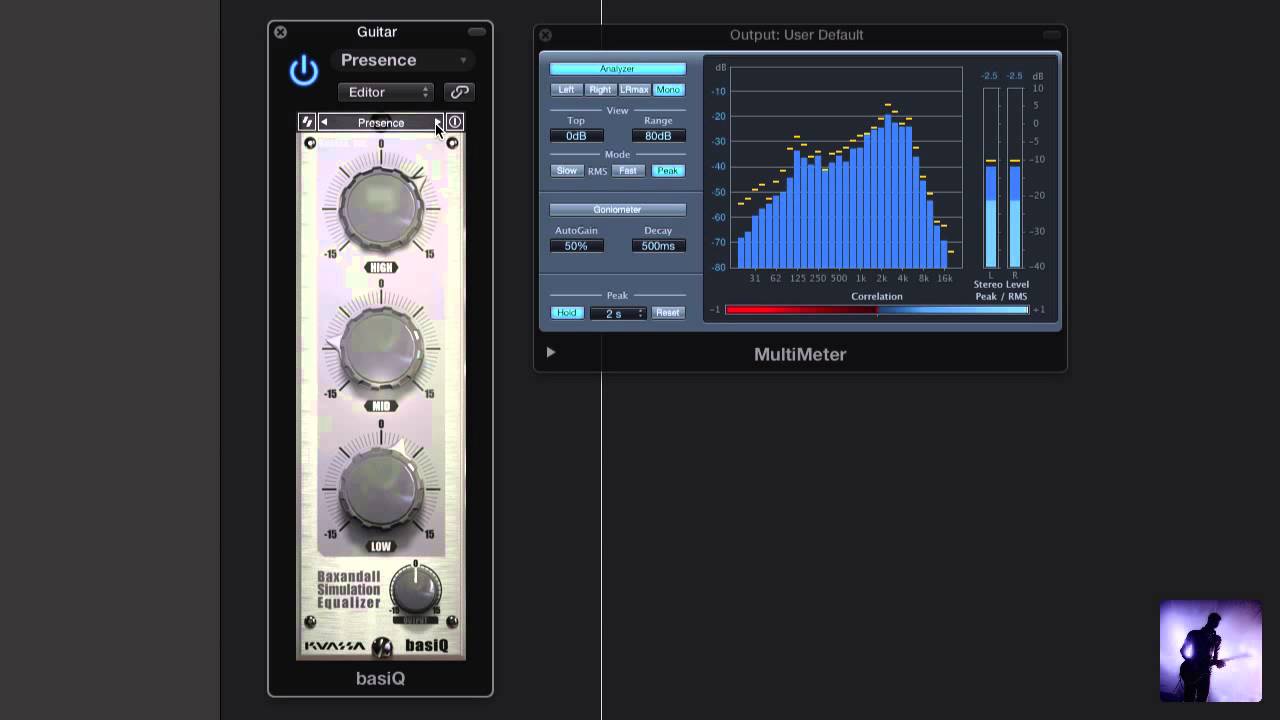1280x720 pixels.
Task: Toggle the Peak Hold button
Action: (x=566, y=313)
